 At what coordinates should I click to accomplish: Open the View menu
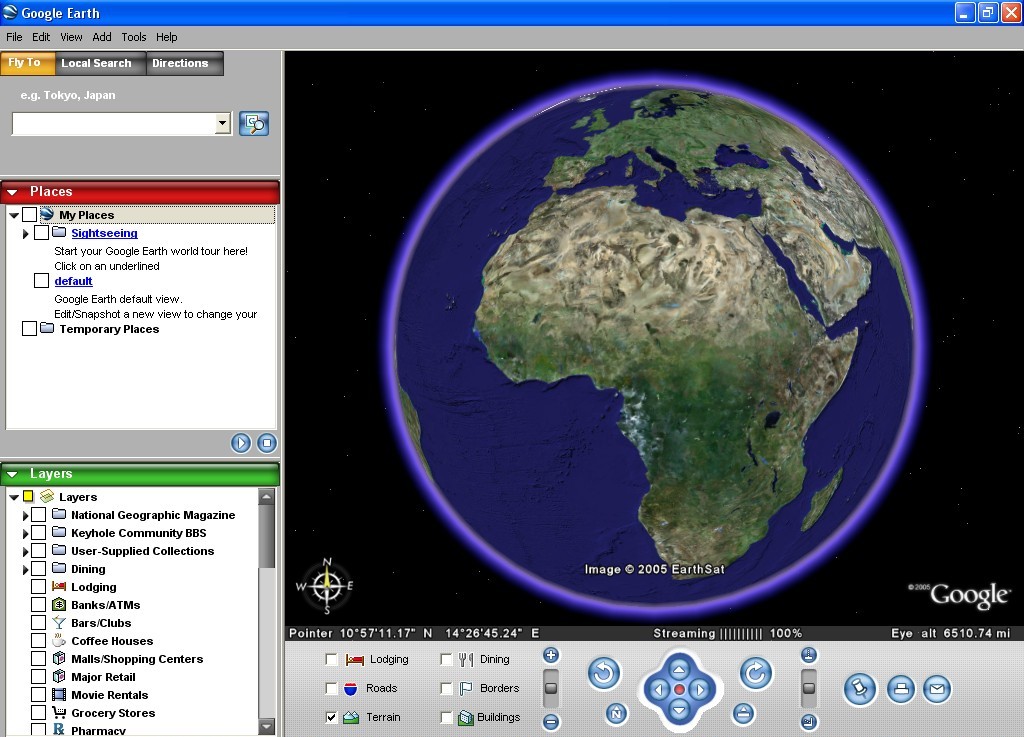point(71,37)
